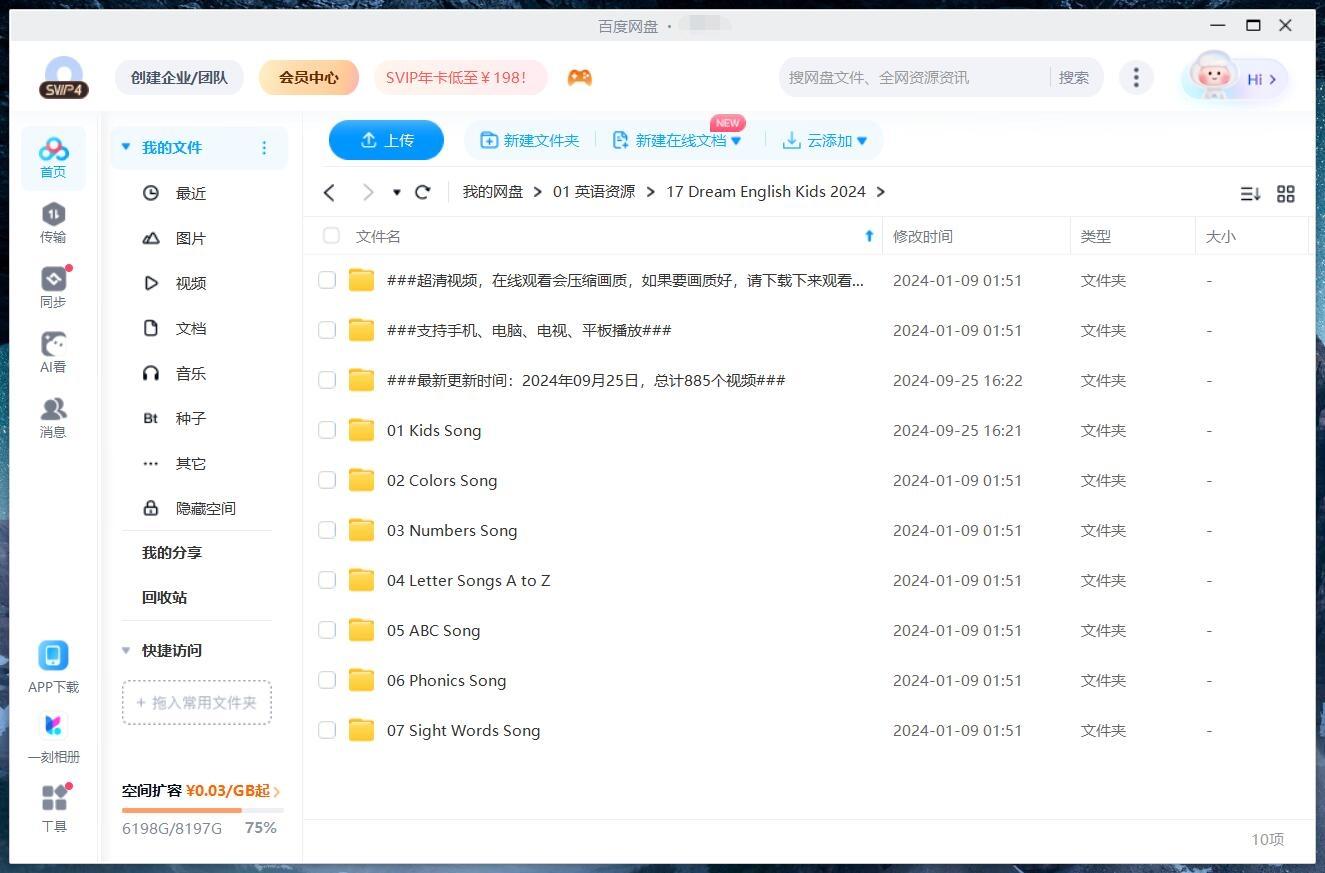This screenshot has height=873, width=1325.
Task: Click the refresh icon beside the breadcrumb
Action: (x=423, y=192)
